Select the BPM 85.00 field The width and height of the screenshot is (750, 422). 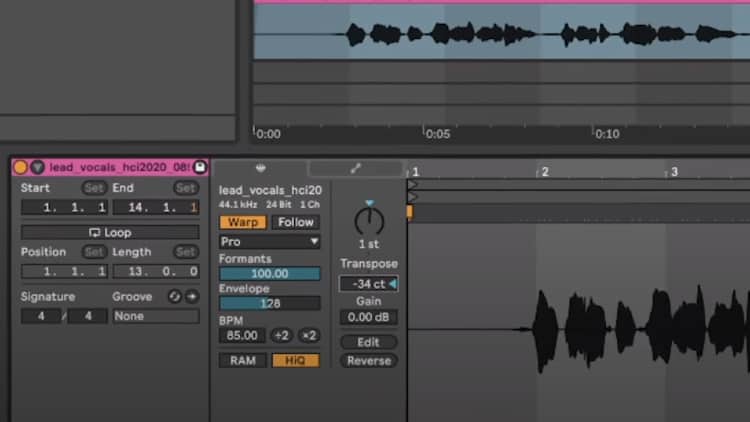242,335
